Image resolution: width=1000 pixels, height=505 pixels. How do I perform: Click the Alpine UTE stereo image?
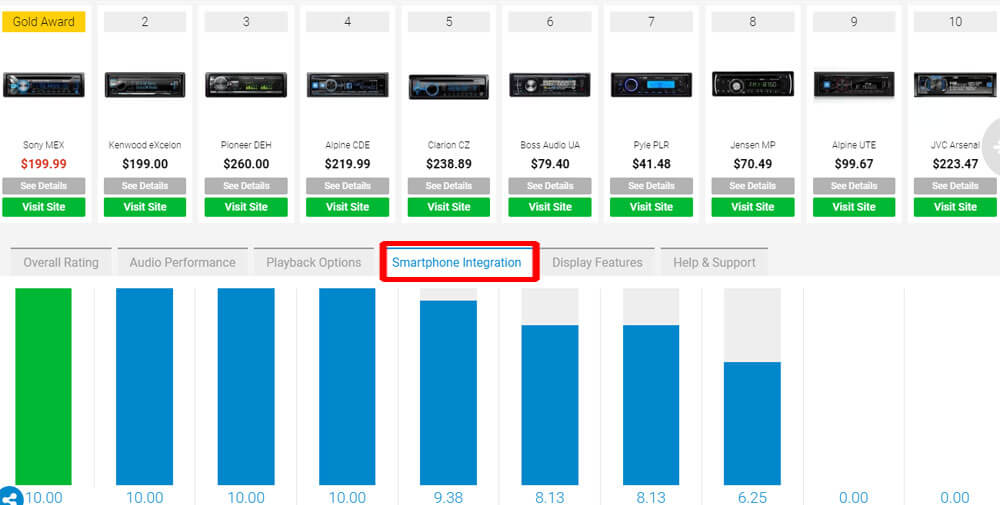coord(854,84)
